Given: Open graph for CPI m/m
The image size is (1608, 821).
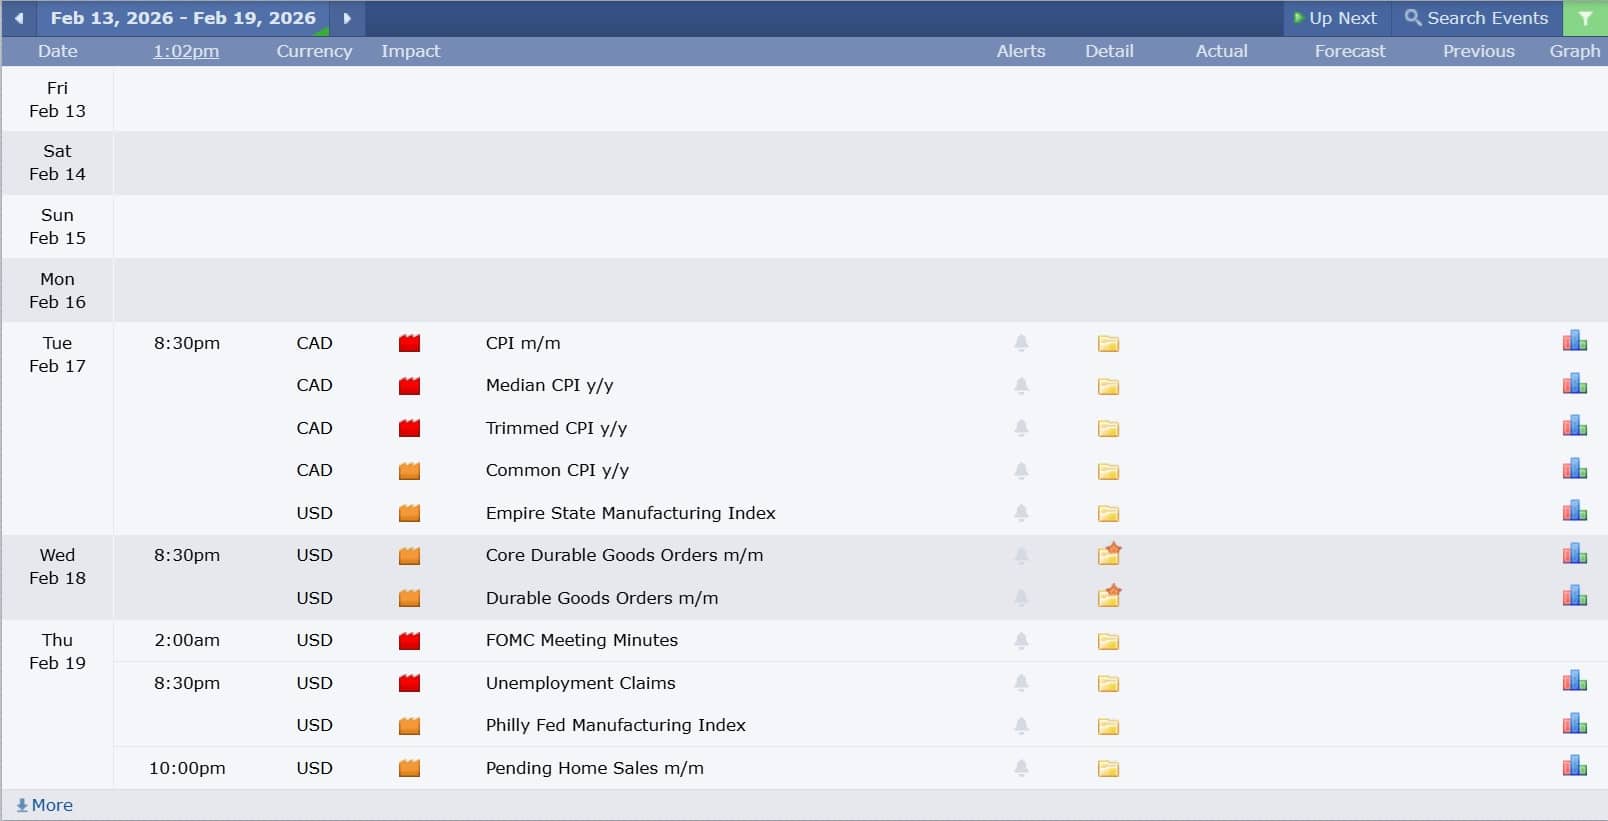Looking at the screenshot, I should [1574, 342].
